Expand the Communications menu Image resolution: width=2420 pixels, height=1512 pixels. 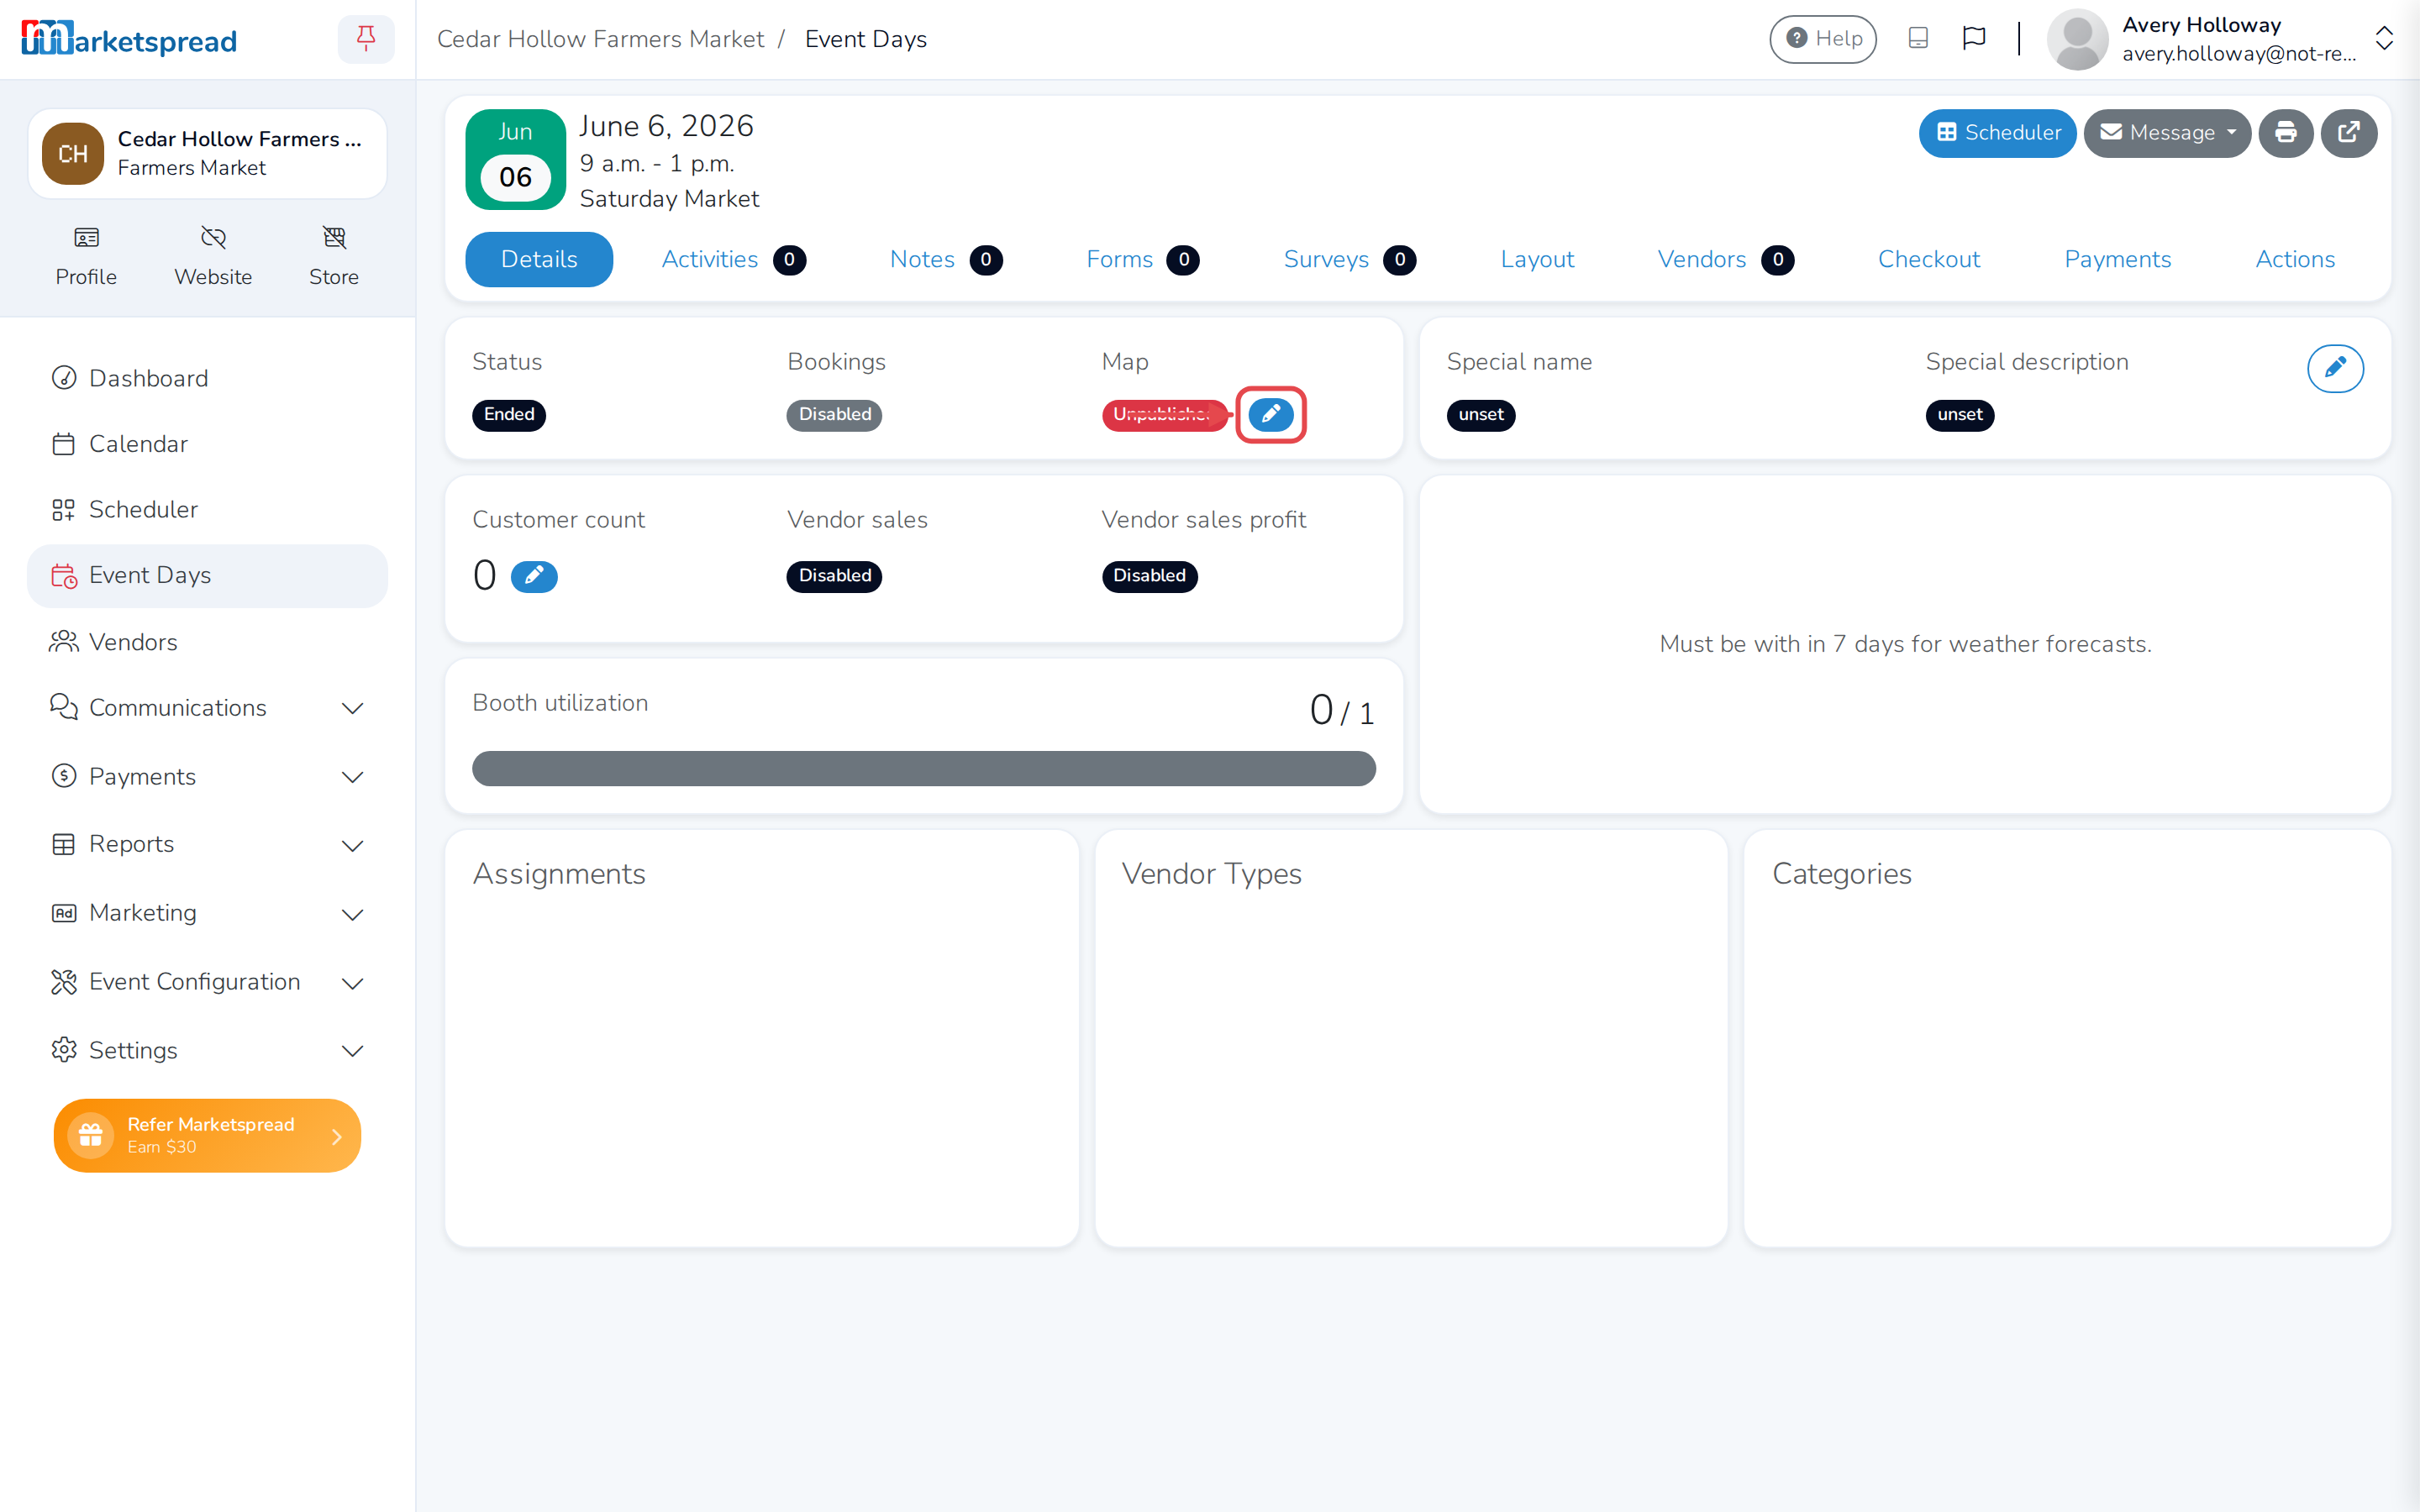pos(207,708)
